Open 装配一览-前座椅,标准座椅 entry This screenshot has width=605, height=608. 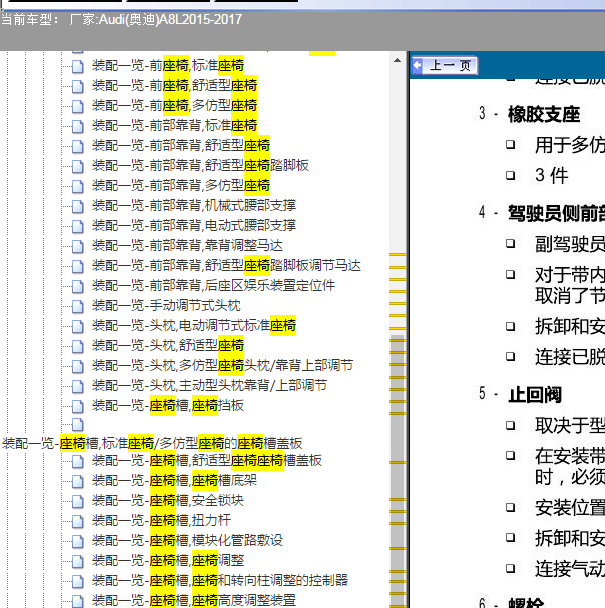point(168,66)
